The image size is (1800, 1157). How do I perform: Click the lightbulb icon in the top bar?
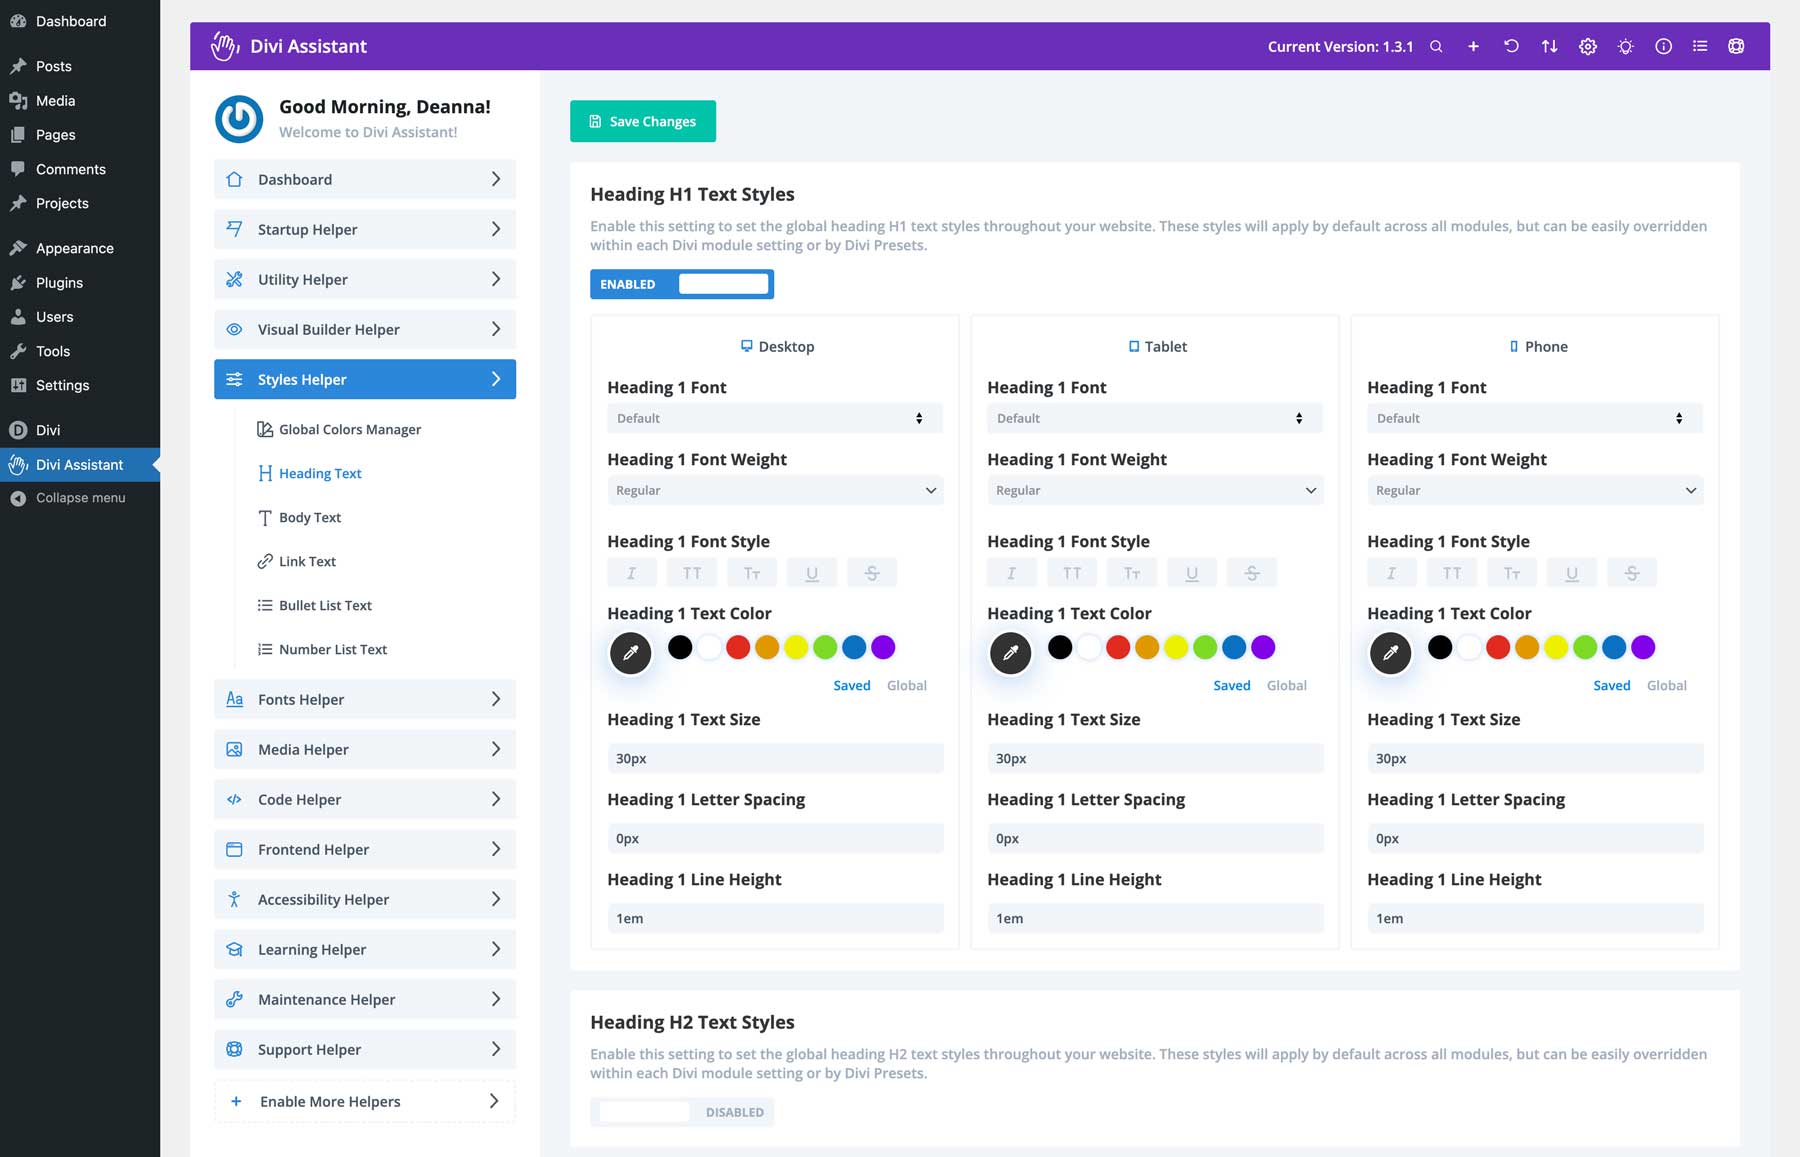point(1625,46)
